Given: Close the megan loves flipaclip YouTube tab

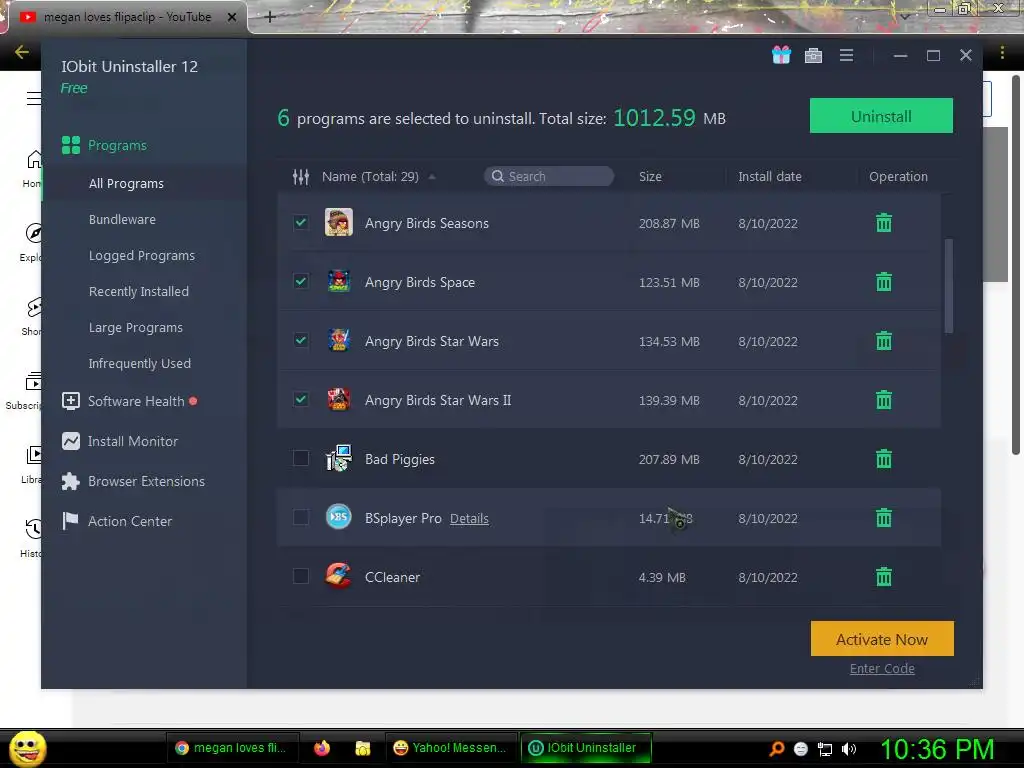Looking at the screenshot, I should pyautogui.click(x=231, y=17).
